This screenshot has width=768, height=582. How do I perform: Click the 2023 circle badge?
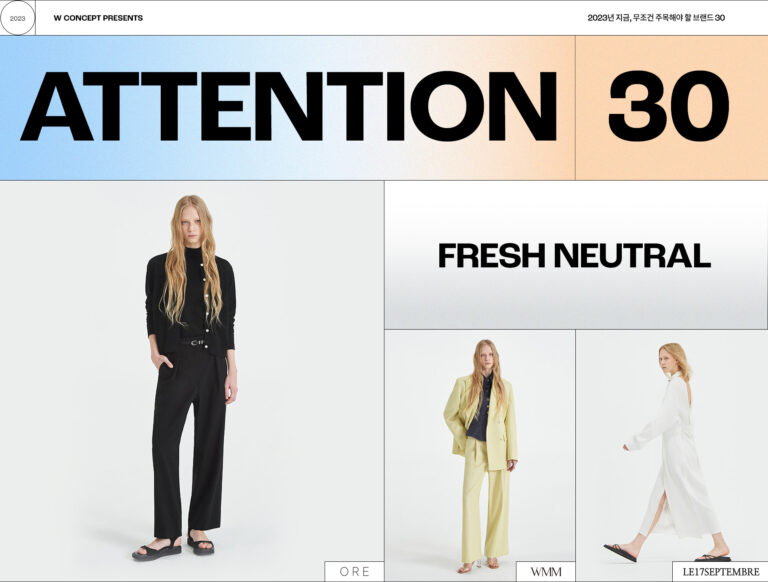[x=18, y=18]
